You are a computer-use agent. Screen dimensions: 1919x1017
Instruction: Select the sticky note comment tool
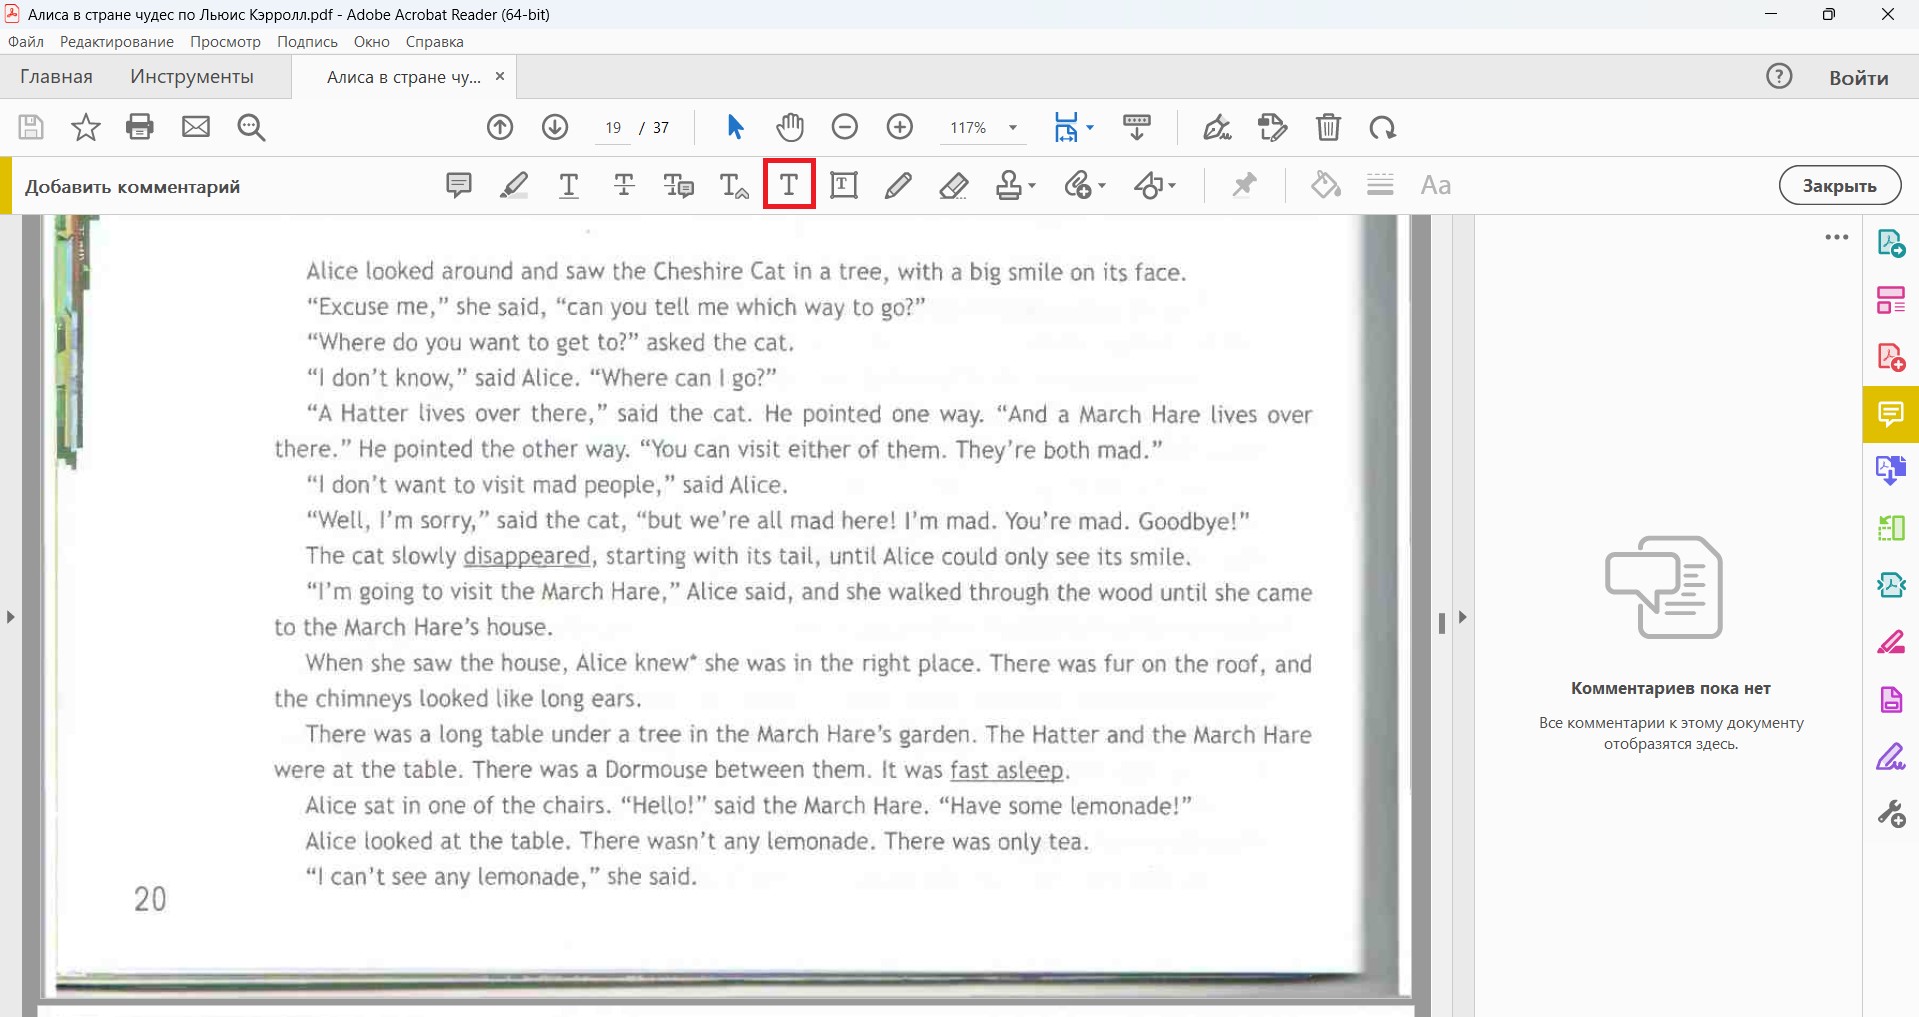(x=459, y=185)
